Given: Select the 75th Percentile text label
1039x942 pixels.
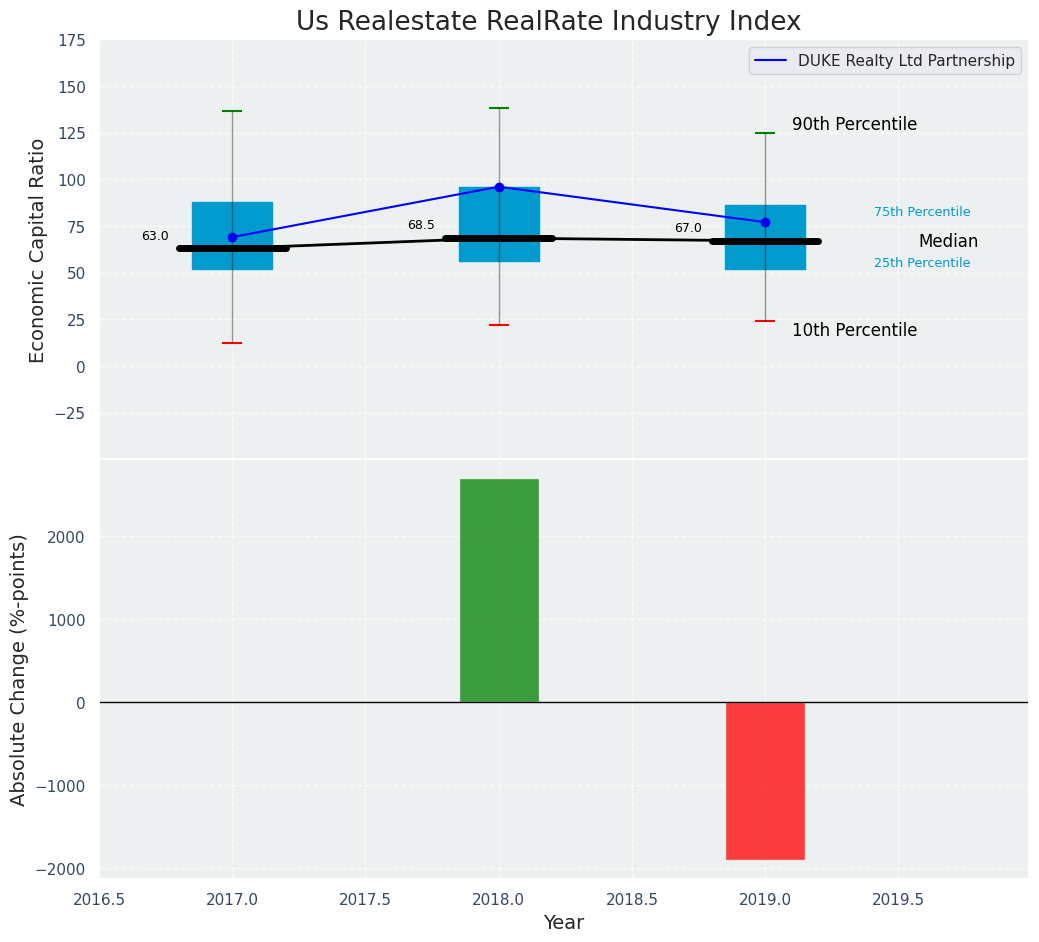Looking at the screenshot, I should tap(921, 212).
